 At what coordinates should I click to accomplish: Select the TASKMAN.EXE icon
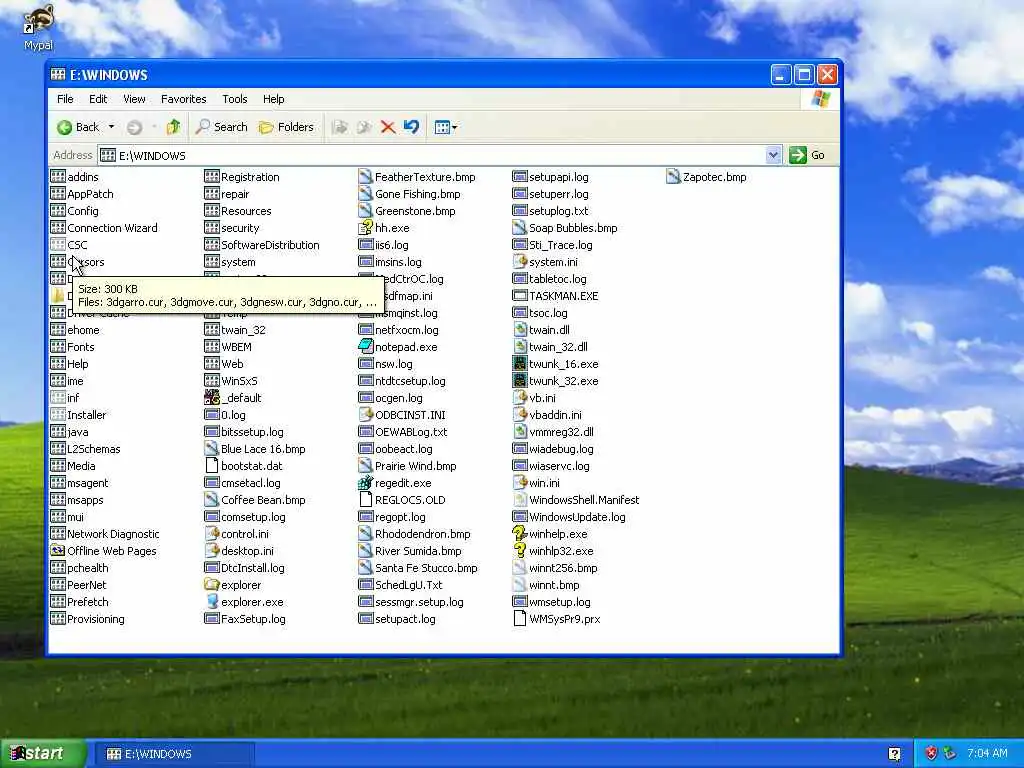point(519,296)
